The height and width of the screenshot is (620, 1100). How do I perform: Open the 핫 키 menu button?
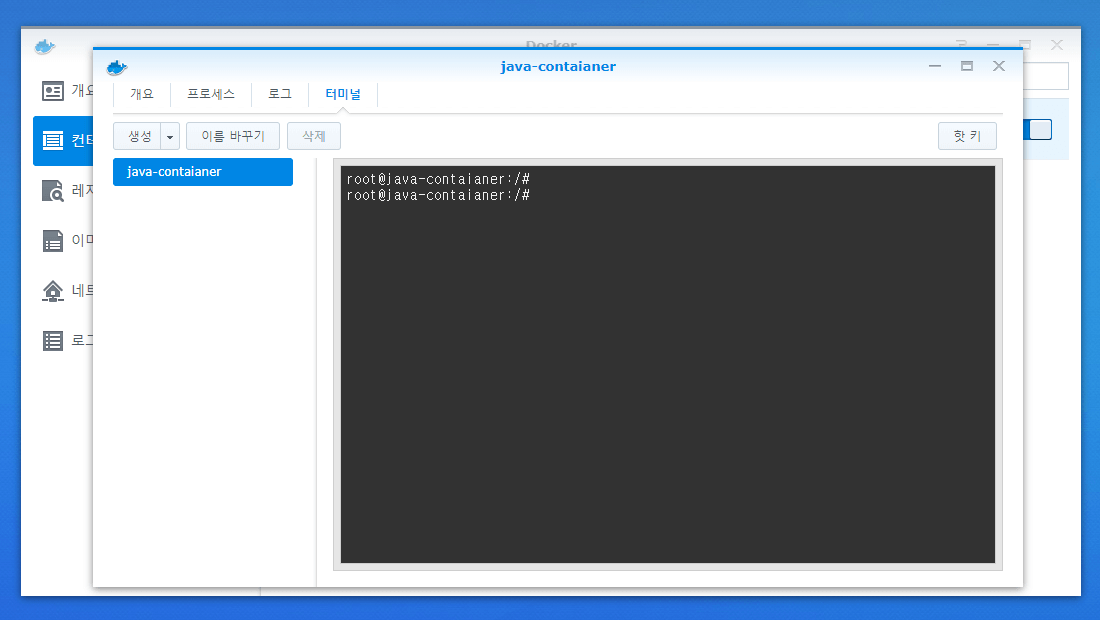967,136
